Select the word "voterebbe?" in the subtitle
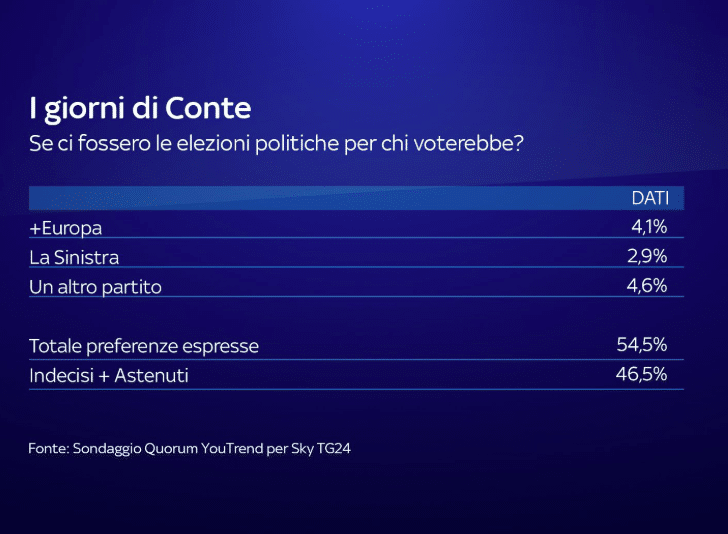728x534 pixels. (474, 143)
